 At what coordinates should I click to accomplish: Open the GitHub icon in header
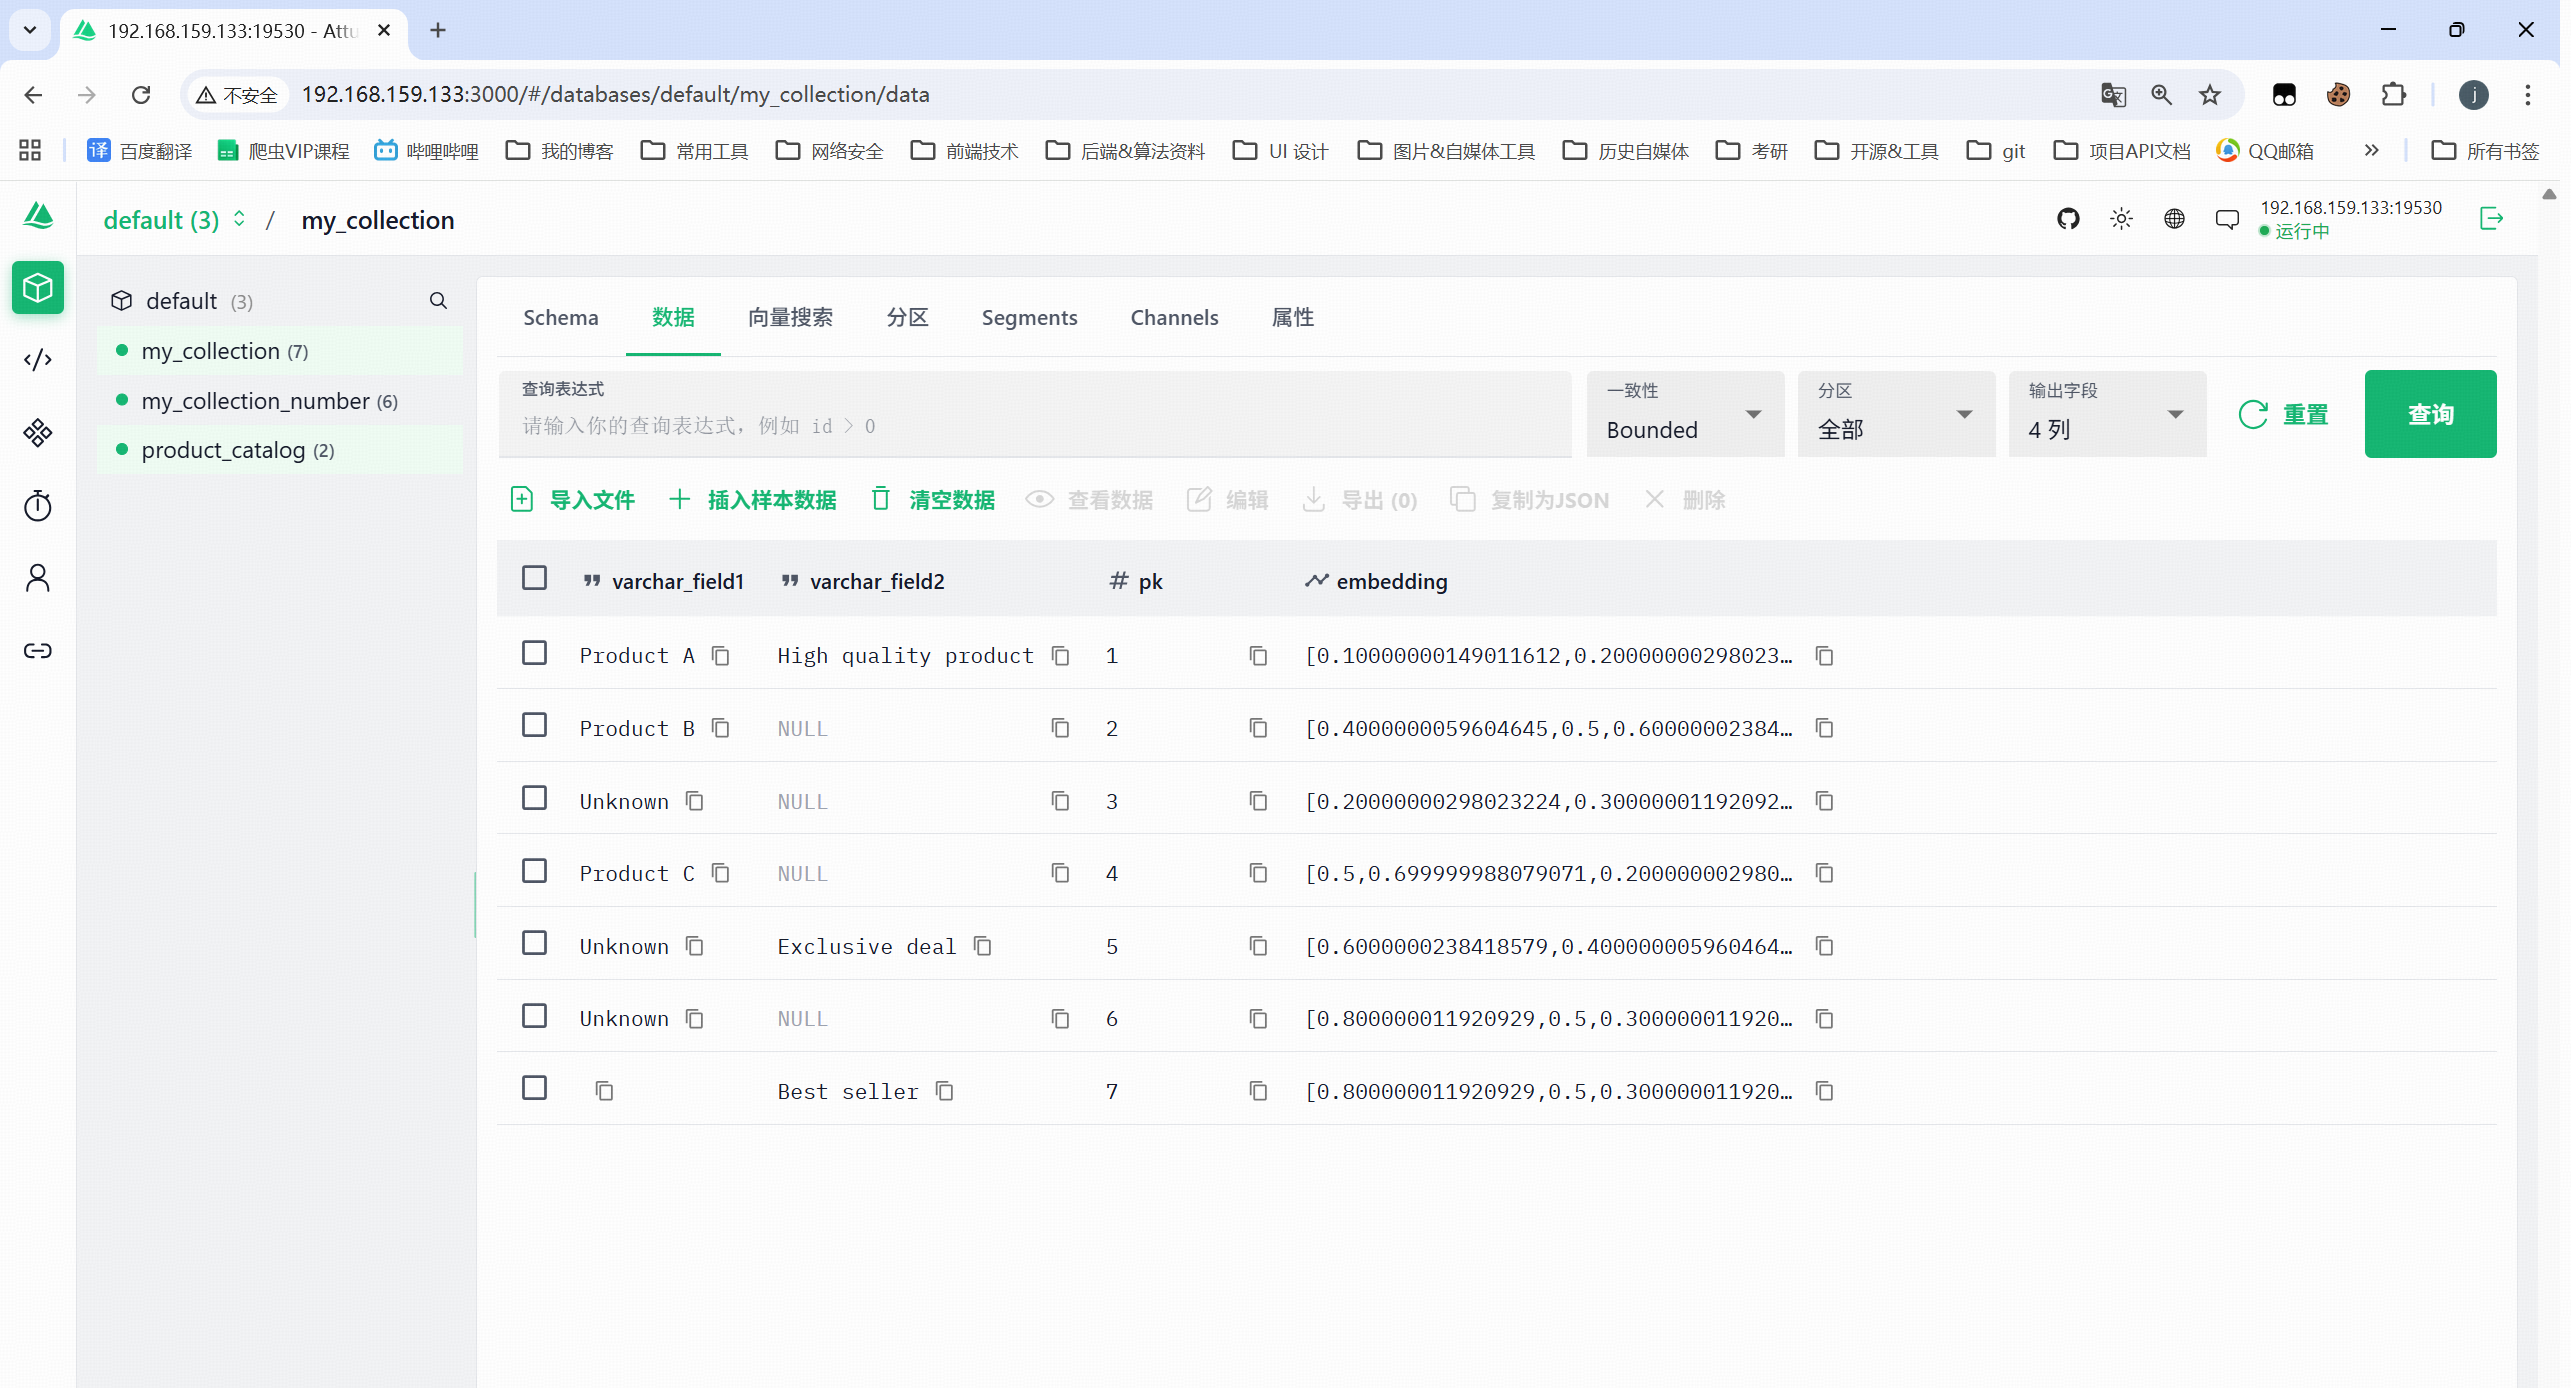click(x=2067, y=219)
